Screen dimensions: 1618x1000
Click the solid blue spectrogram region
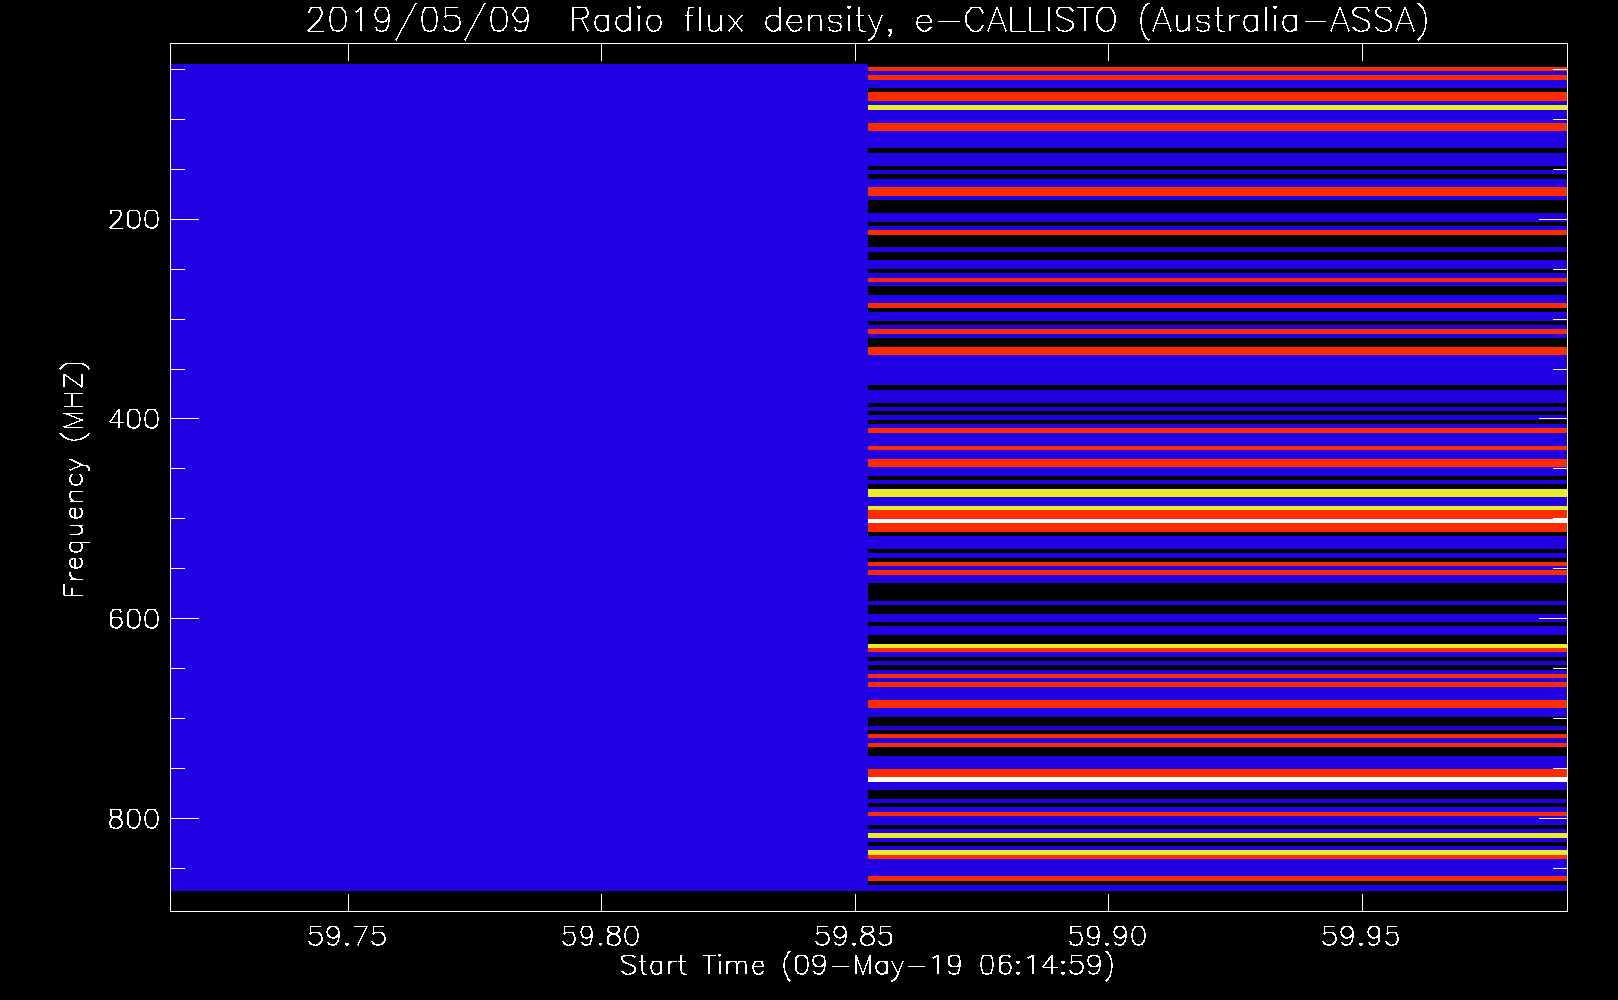[519, 477]
